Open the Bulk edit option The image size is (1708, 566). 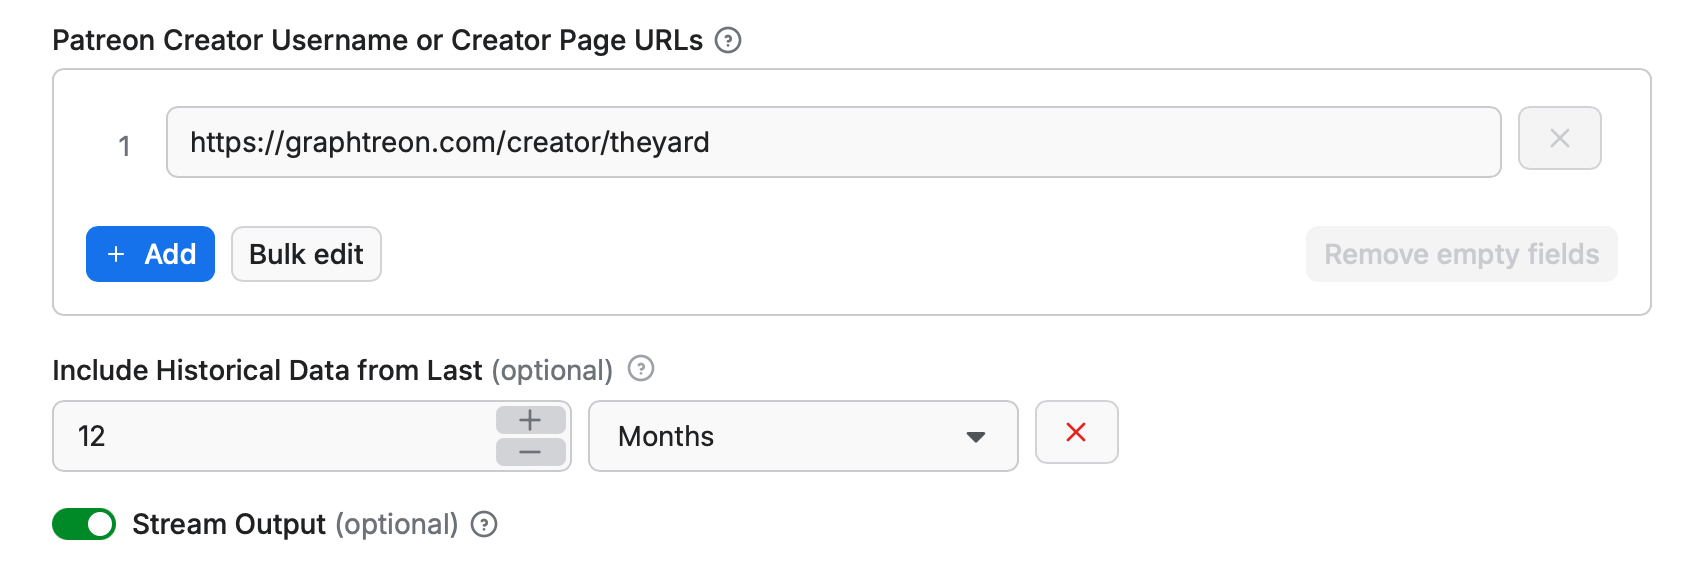[306, 254]
